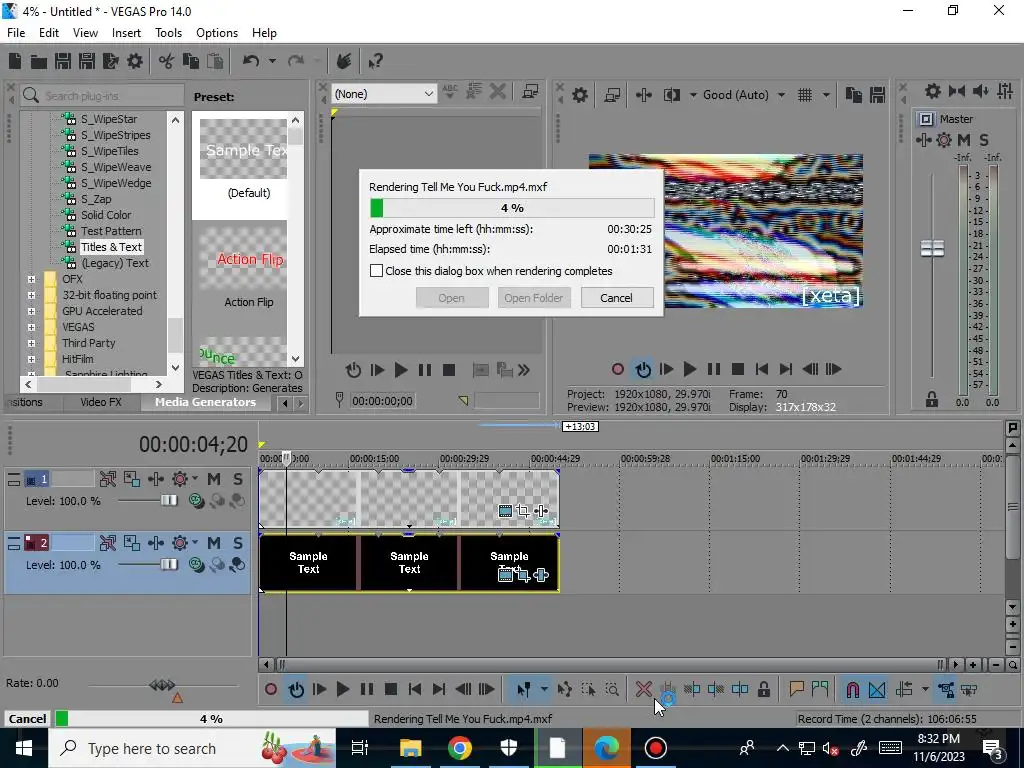Image resolution: width=1024 pixels, height=768 pixels.
Task: Solo Track 2 with S button
Action: (238, 543)
